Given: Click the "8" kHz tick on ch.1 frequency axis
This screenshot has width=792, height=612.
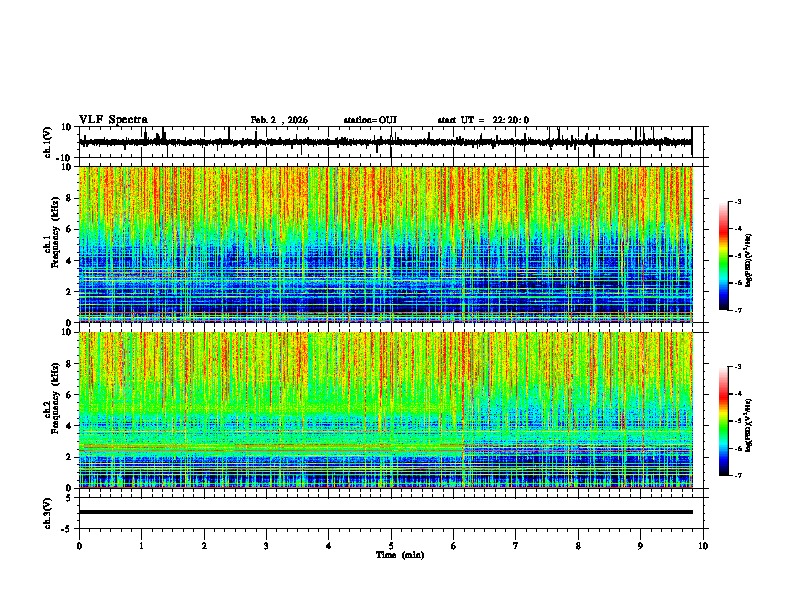Looking at the screenshot, I should tap(69, 198).
